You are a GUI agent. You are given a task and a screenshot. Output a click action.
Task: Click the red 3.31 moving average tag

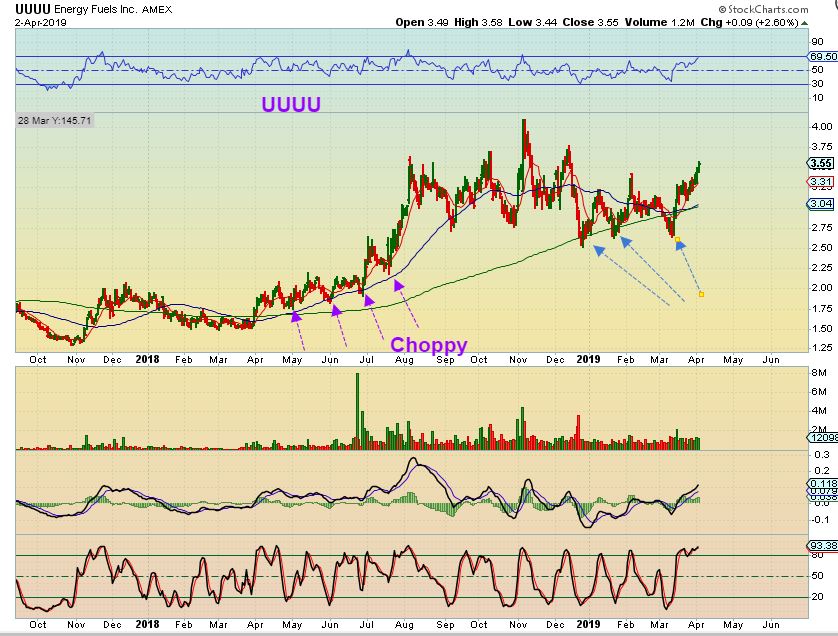point(820,182)
